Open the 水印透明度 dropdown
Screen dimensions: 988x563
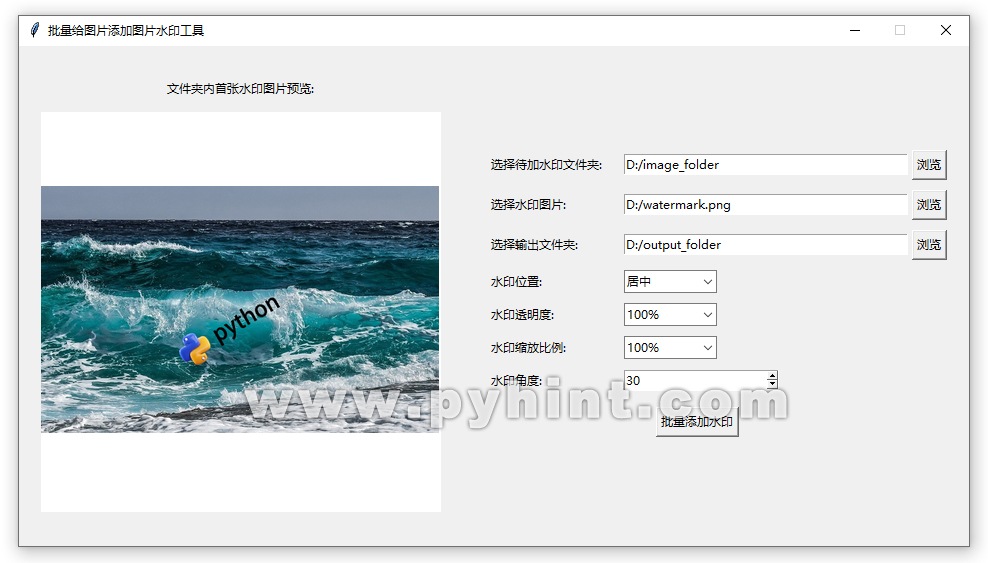pos(670,314)
